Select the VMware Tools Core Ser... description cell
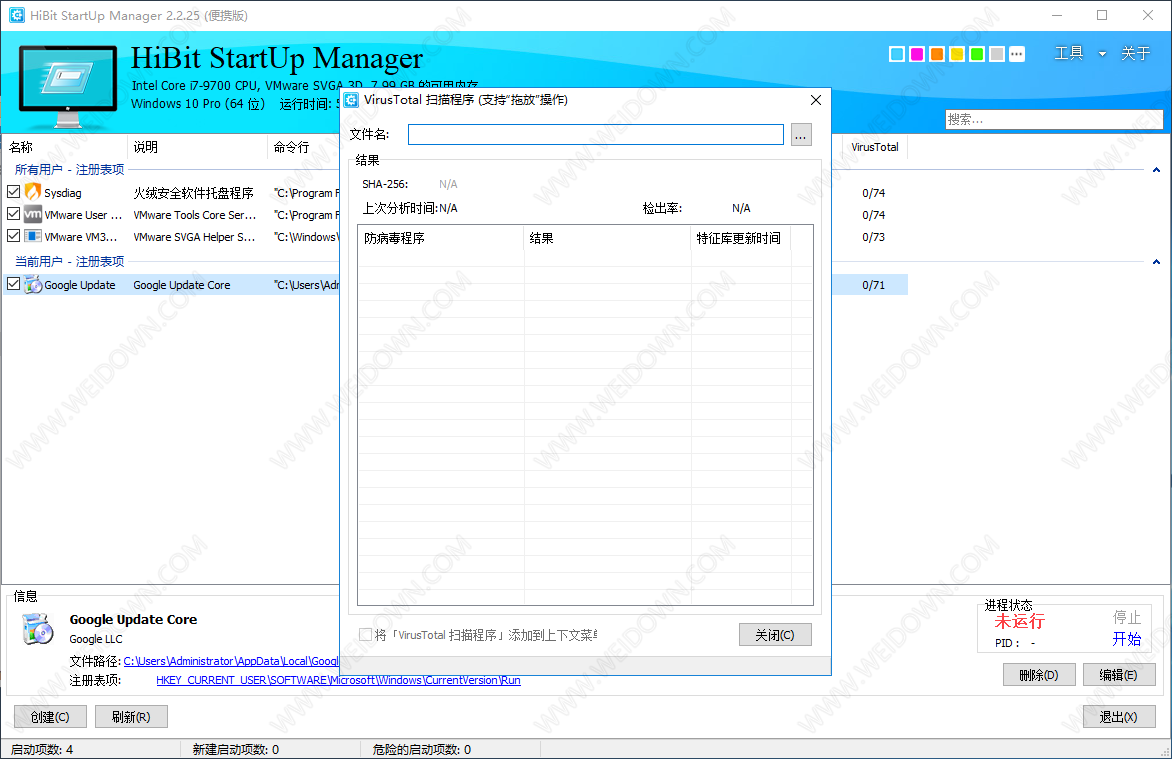 (195, 215)
